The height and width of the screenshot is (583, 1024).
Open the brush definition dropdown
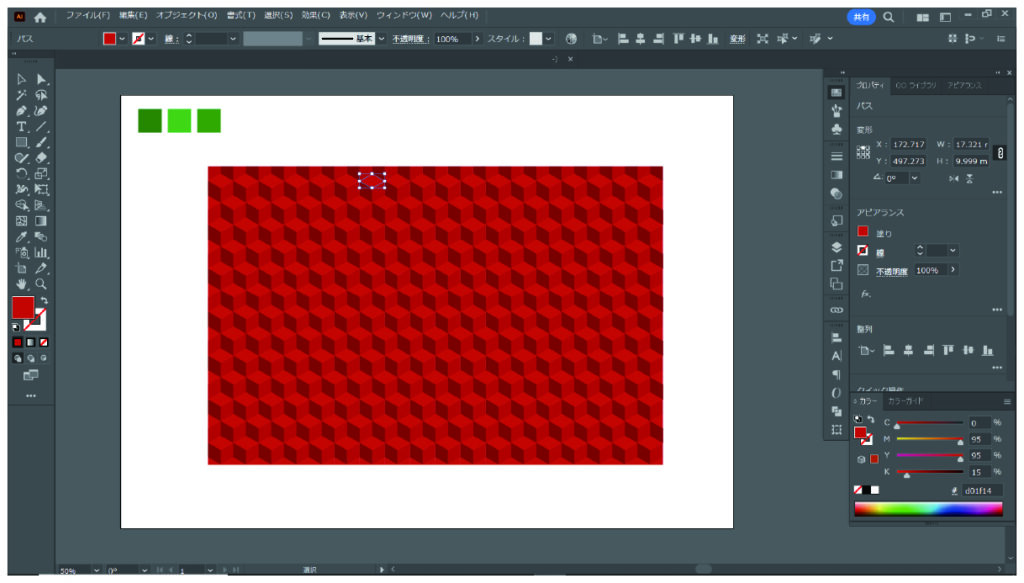pos(381,39)
